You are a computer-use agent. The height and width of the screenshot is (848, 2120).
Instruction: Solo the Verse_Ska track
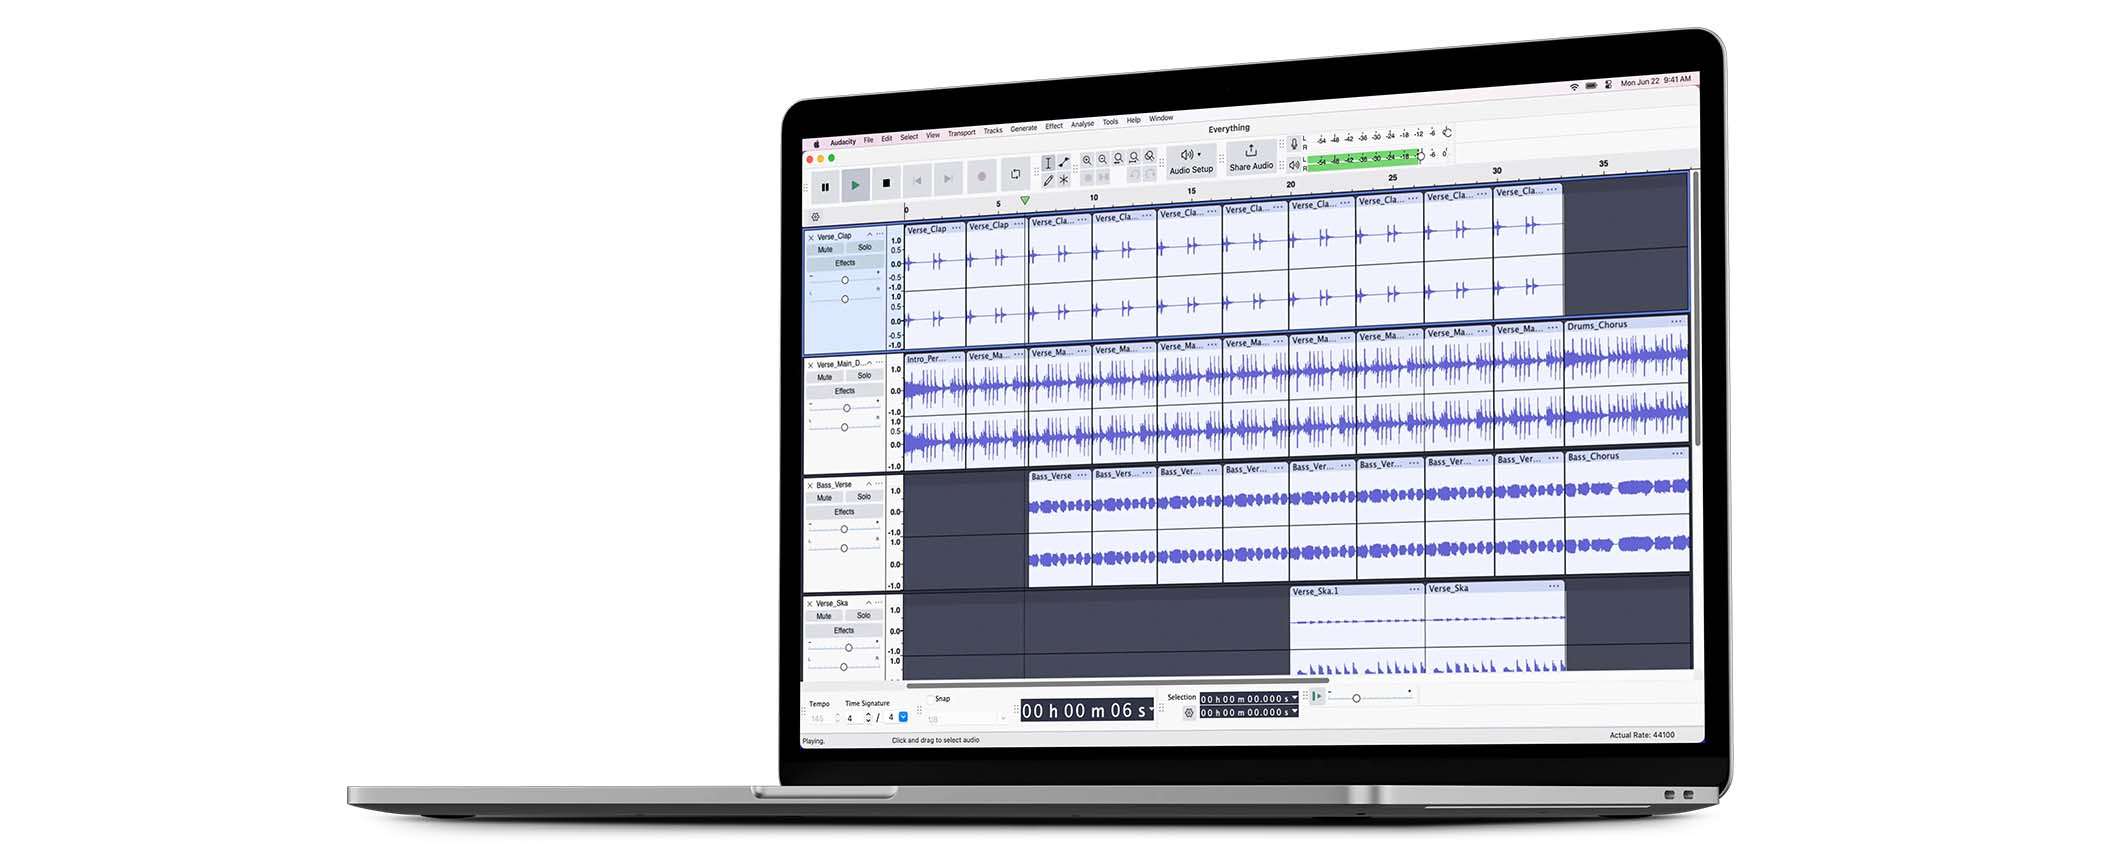pos(864,615)
